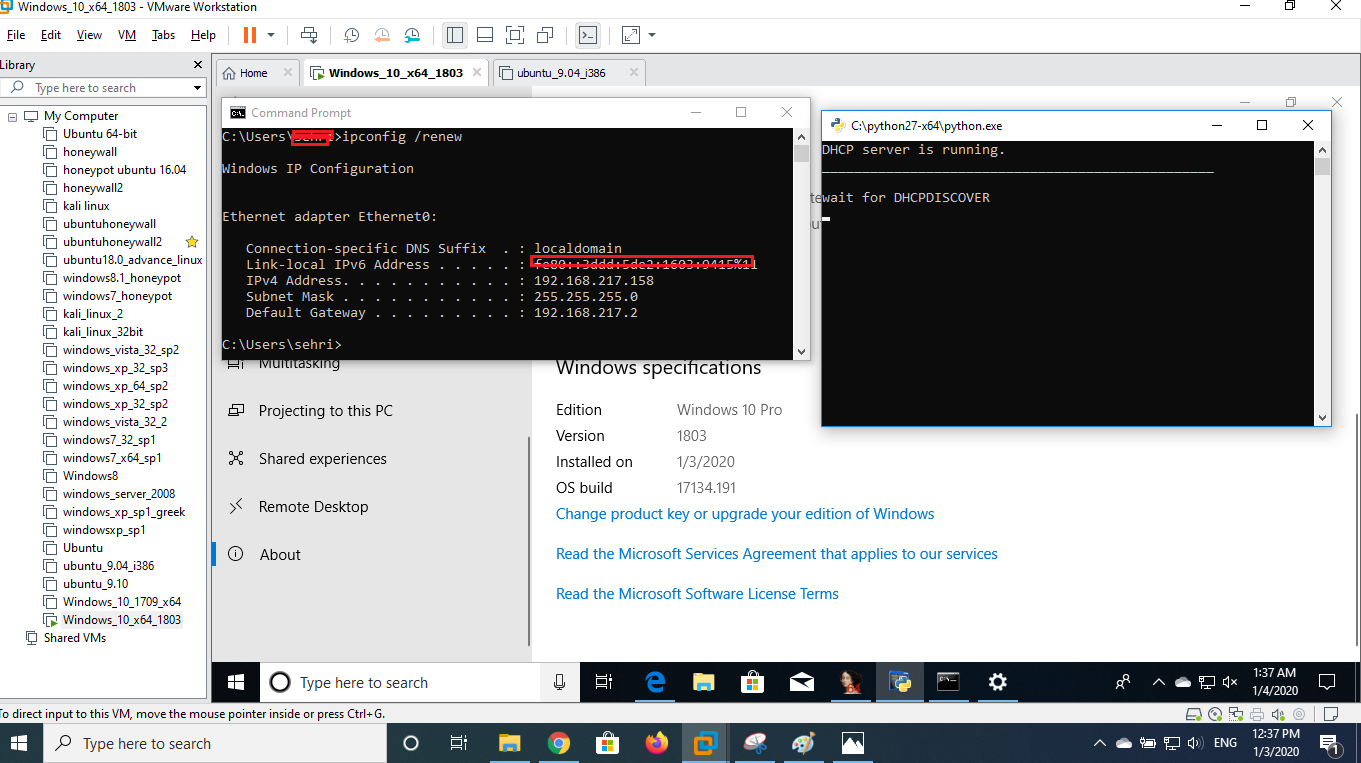Open the Help menu
1361x763 pixels.
[203, 35]
